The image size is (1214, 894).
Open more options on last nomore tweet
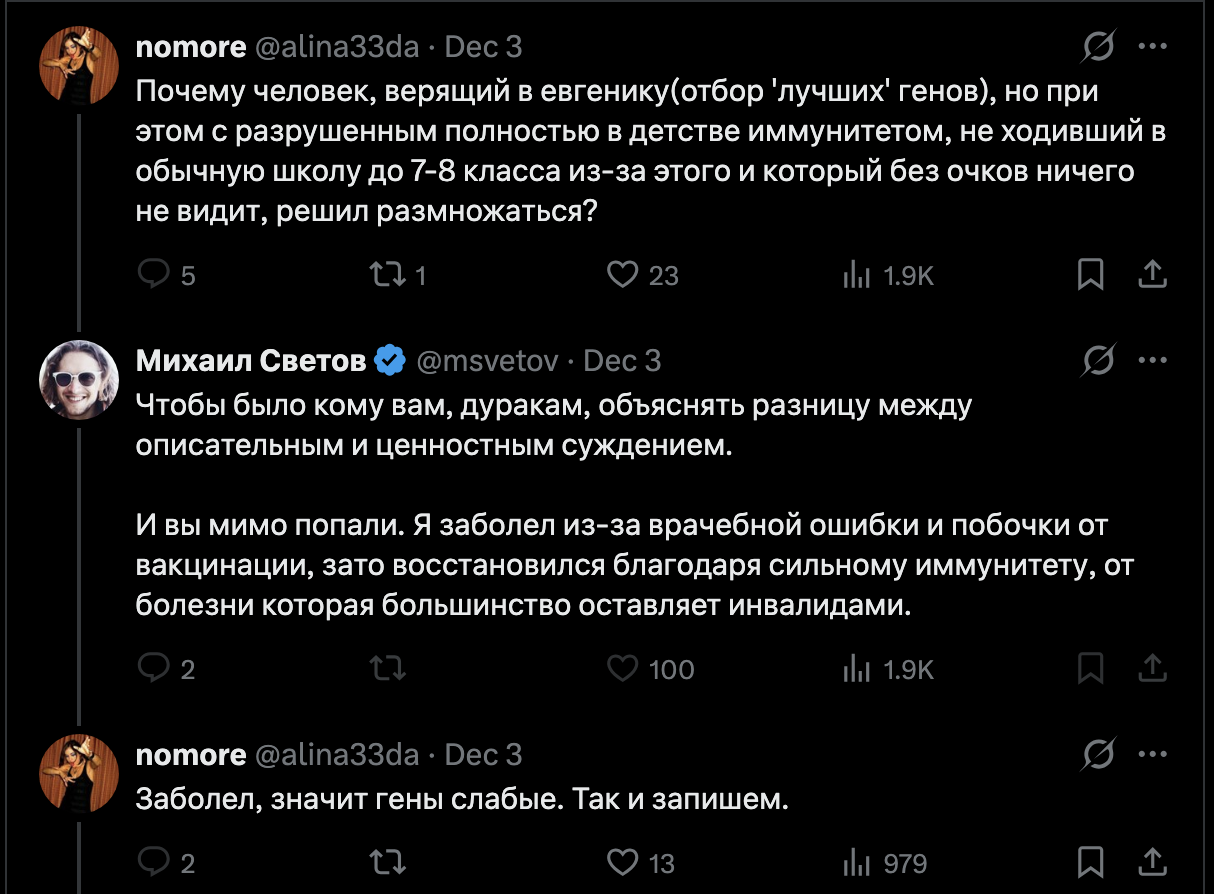tap(1153, 755)
